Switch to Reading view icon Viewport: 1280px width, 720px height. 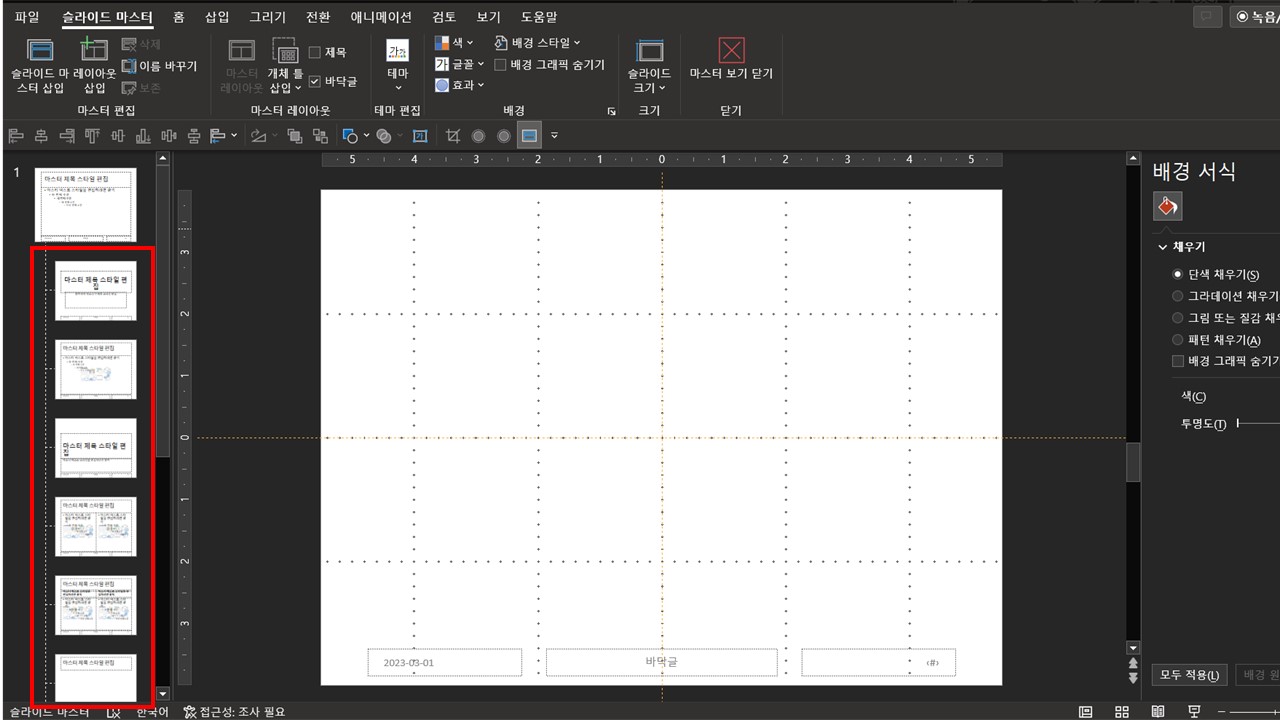point(1158,711)
